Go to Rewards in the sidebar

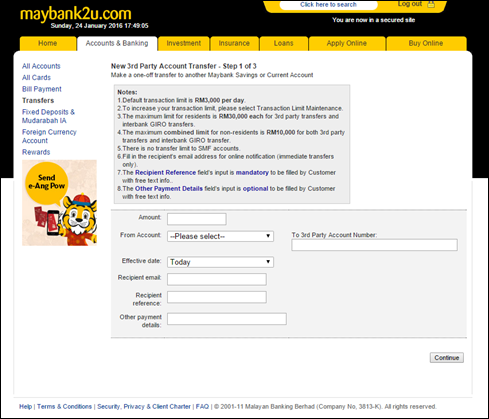(x=36, y=152)
